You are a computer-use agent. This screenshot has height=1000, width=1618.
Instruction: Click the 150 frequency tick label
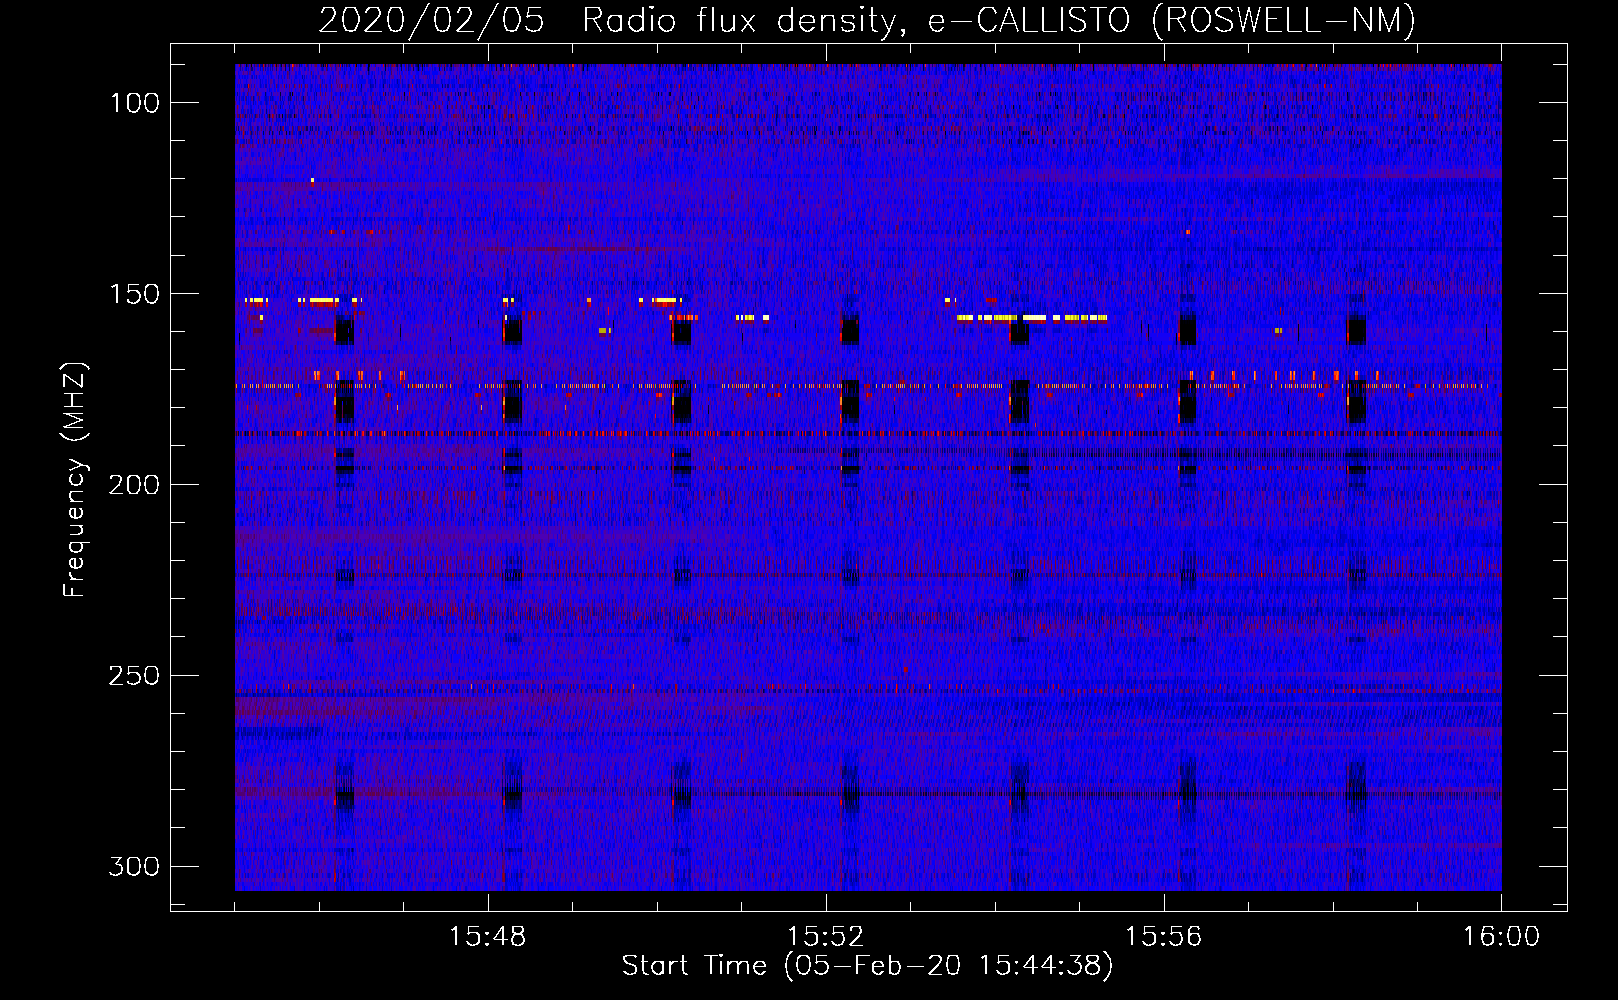133,294
